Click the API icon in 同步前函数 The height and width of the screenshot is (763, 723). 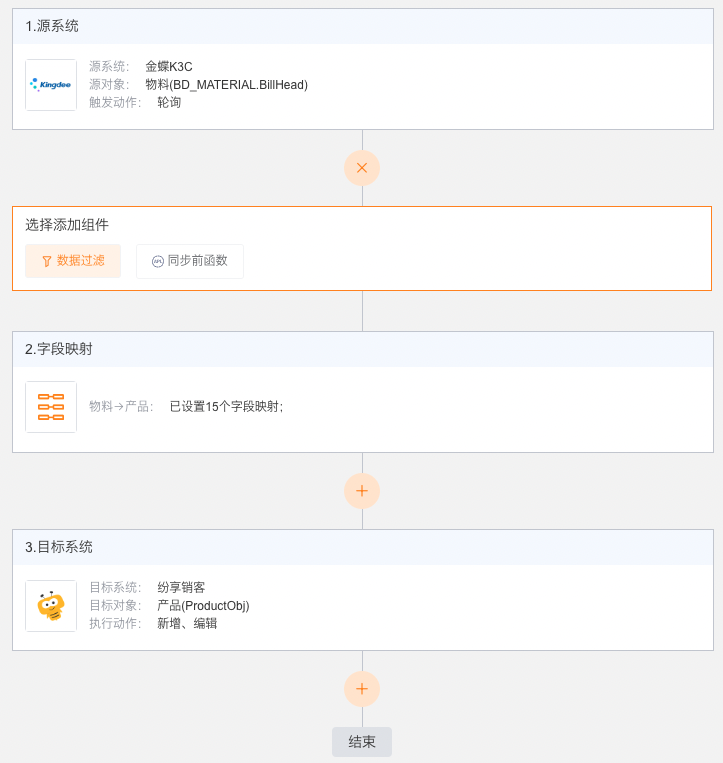[158, 261]
